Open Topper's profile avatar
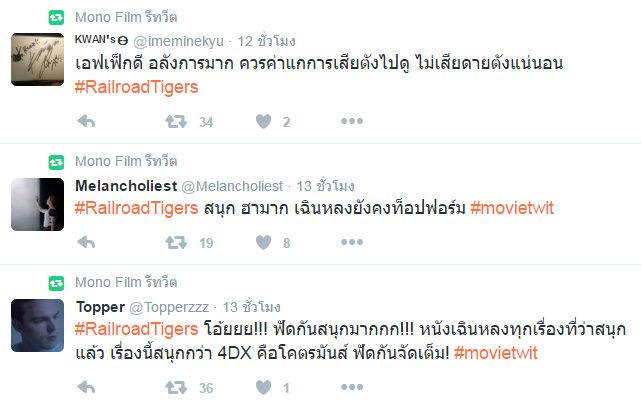Screen dimensions: 641x402 point(37,325)
